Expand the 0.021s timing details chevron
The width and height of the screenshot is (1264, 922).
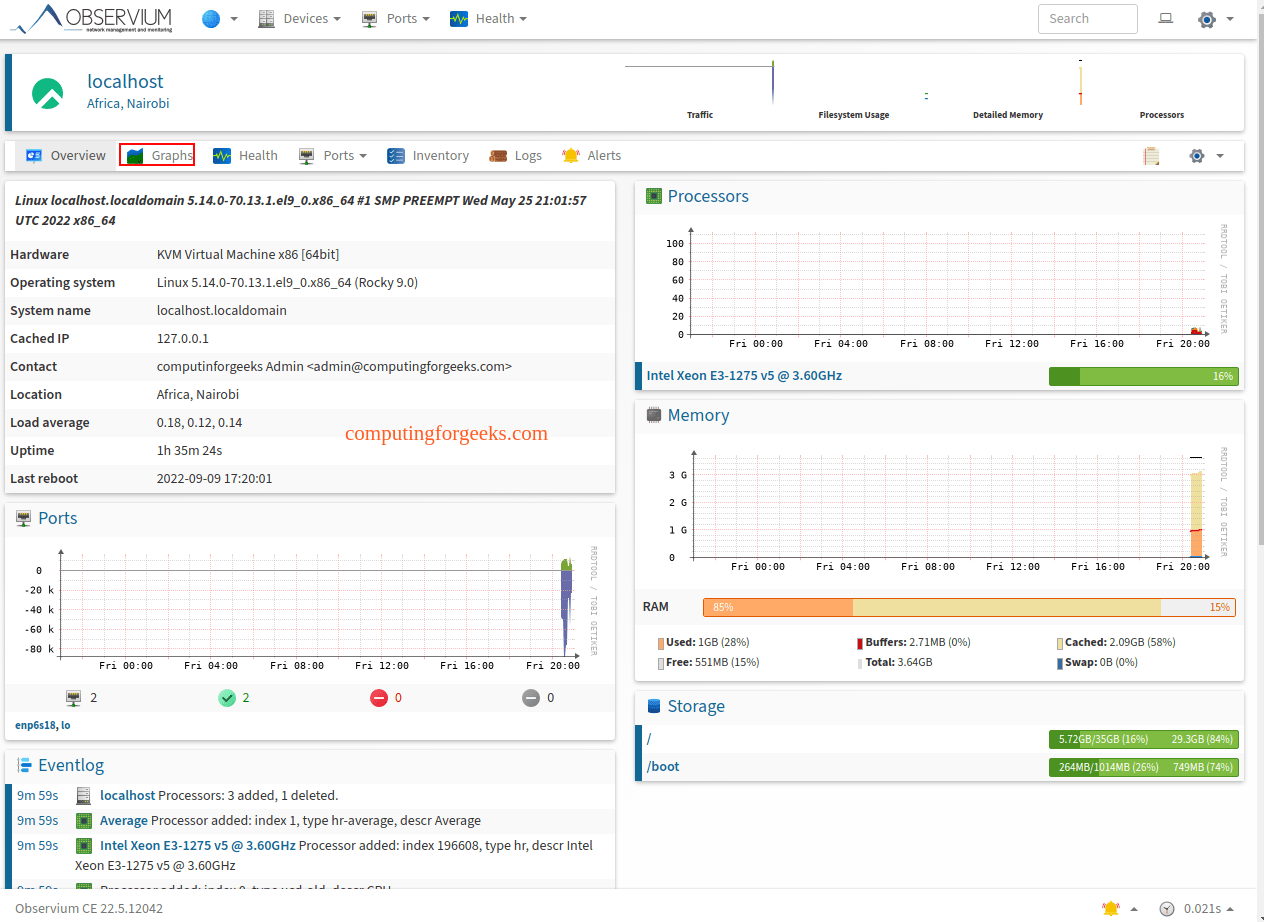tap(1232, 908)
